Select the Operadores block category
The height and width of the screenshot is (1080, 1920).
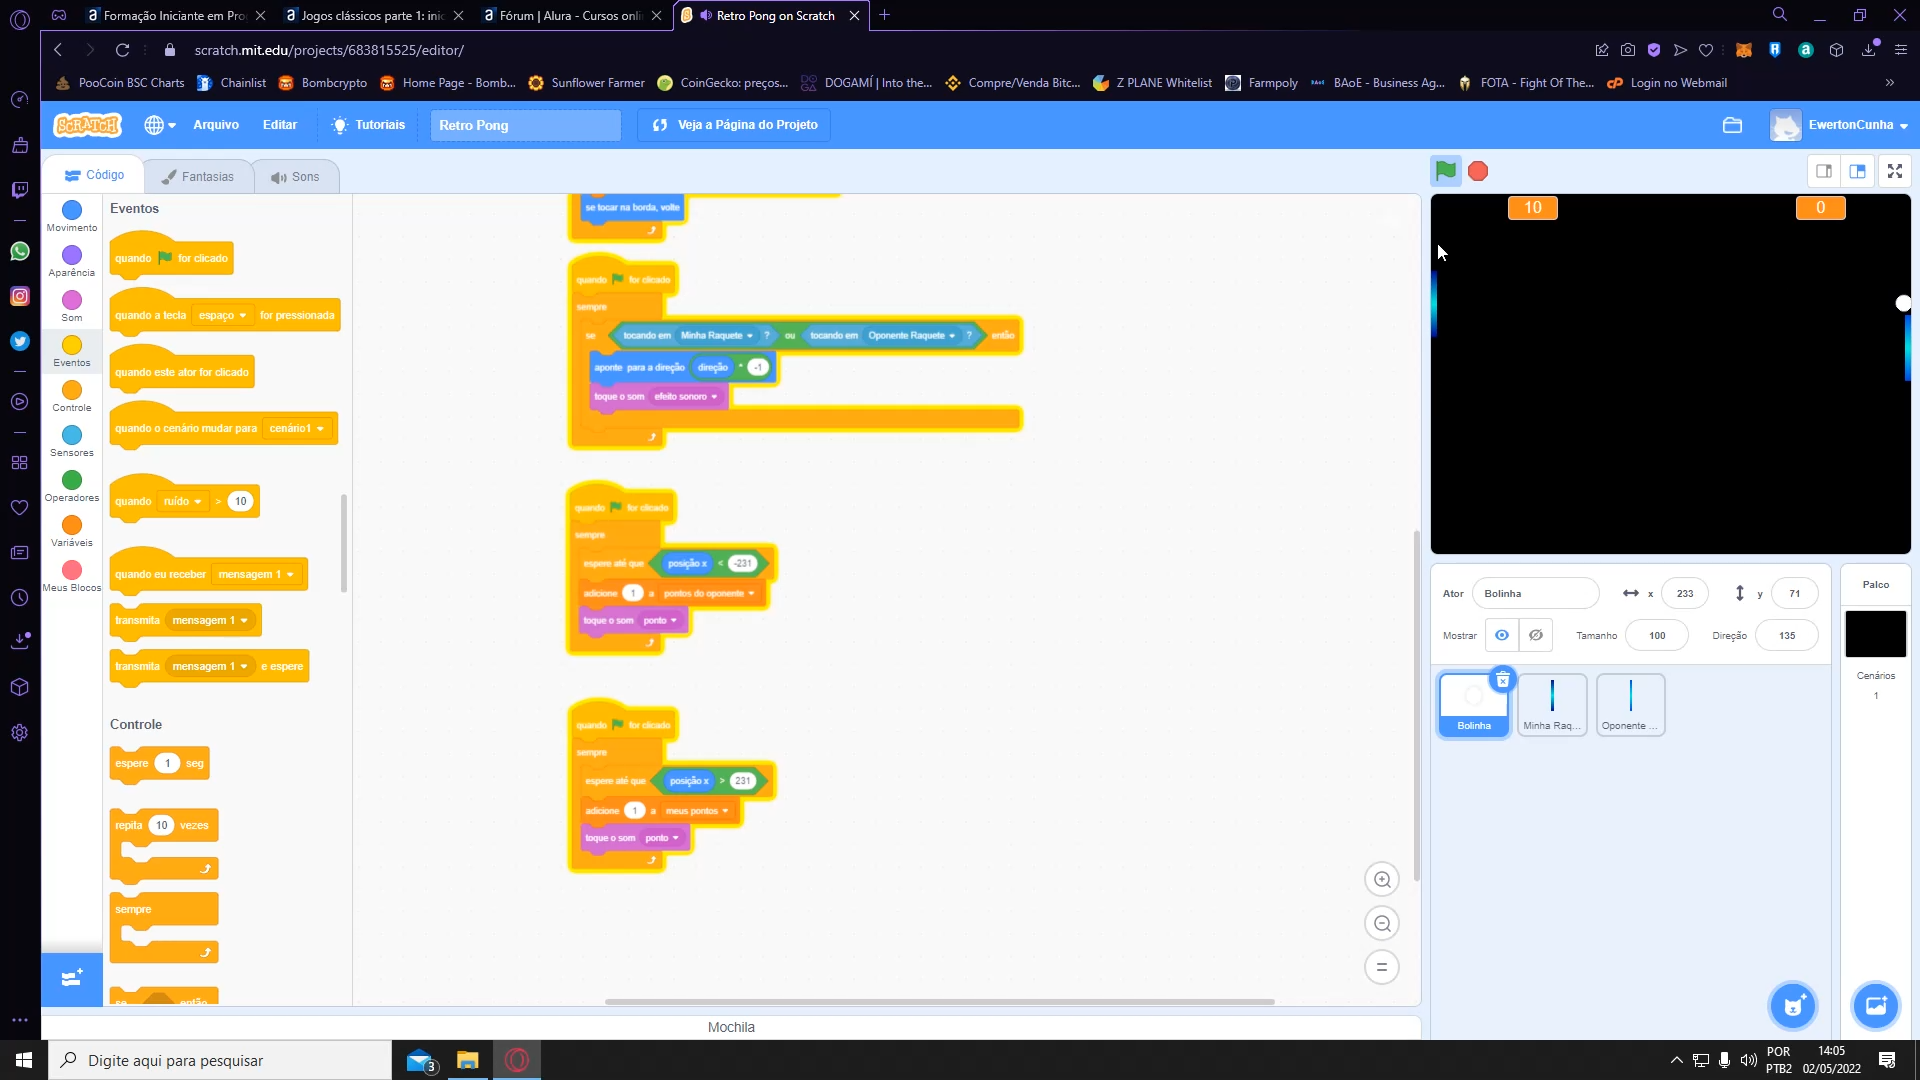(x=72, y=486)
